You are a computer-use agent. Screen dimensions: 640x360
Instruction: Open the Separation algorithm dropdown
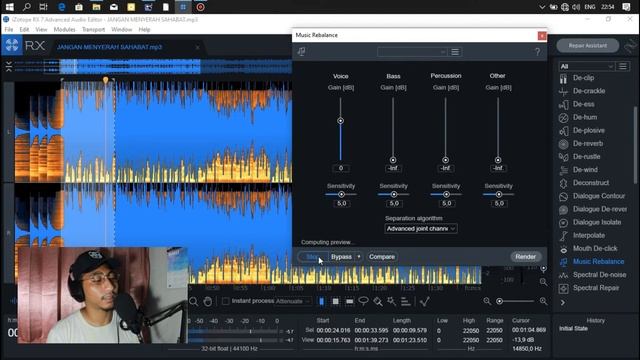tap(420, 229)
